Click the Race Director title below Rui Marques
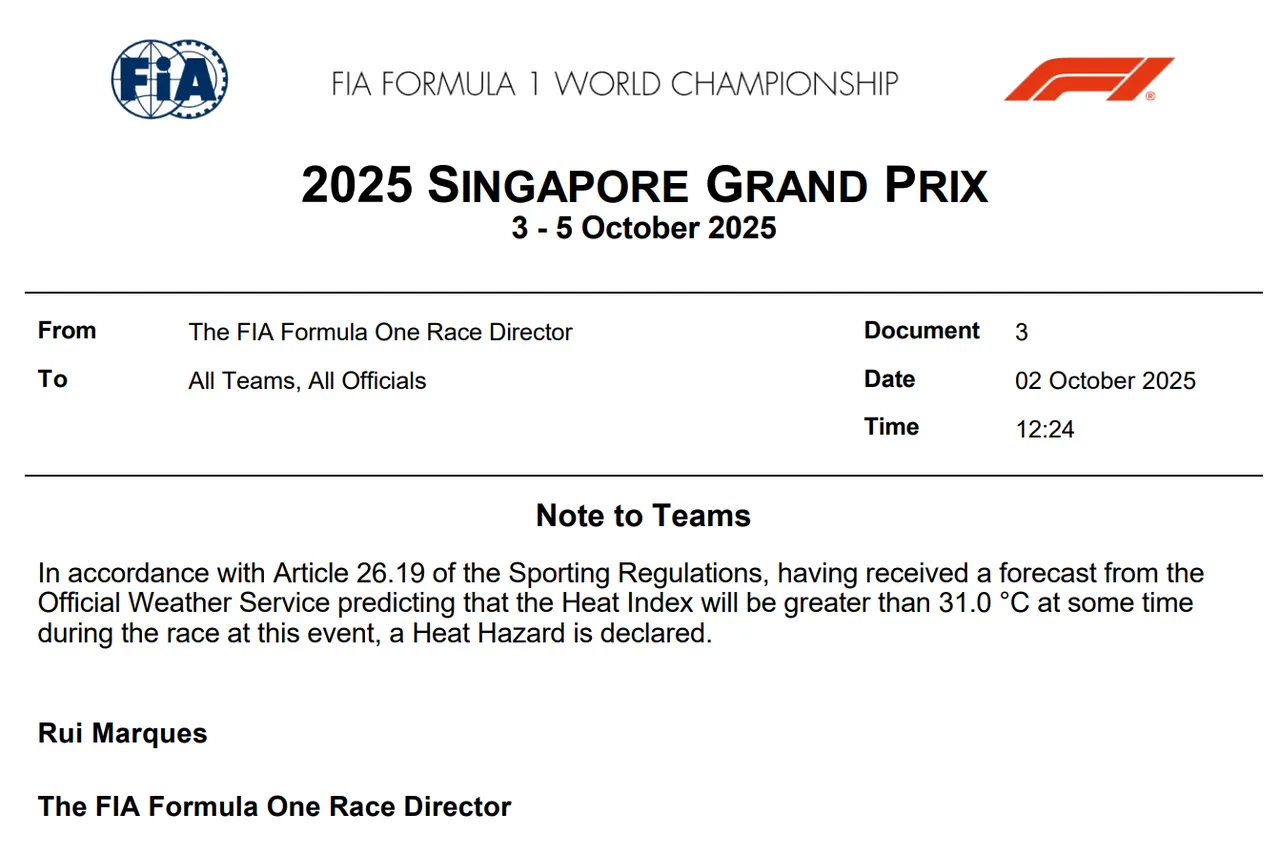The height and width of the screenshot is (855, 1280). 274,806
